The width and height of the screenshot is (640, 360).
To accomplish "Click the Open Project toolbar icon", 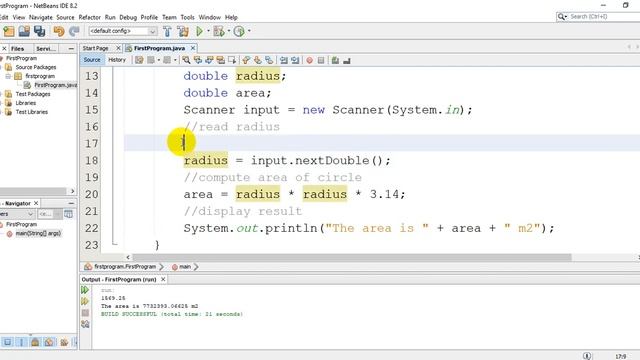I will point(24,31).
